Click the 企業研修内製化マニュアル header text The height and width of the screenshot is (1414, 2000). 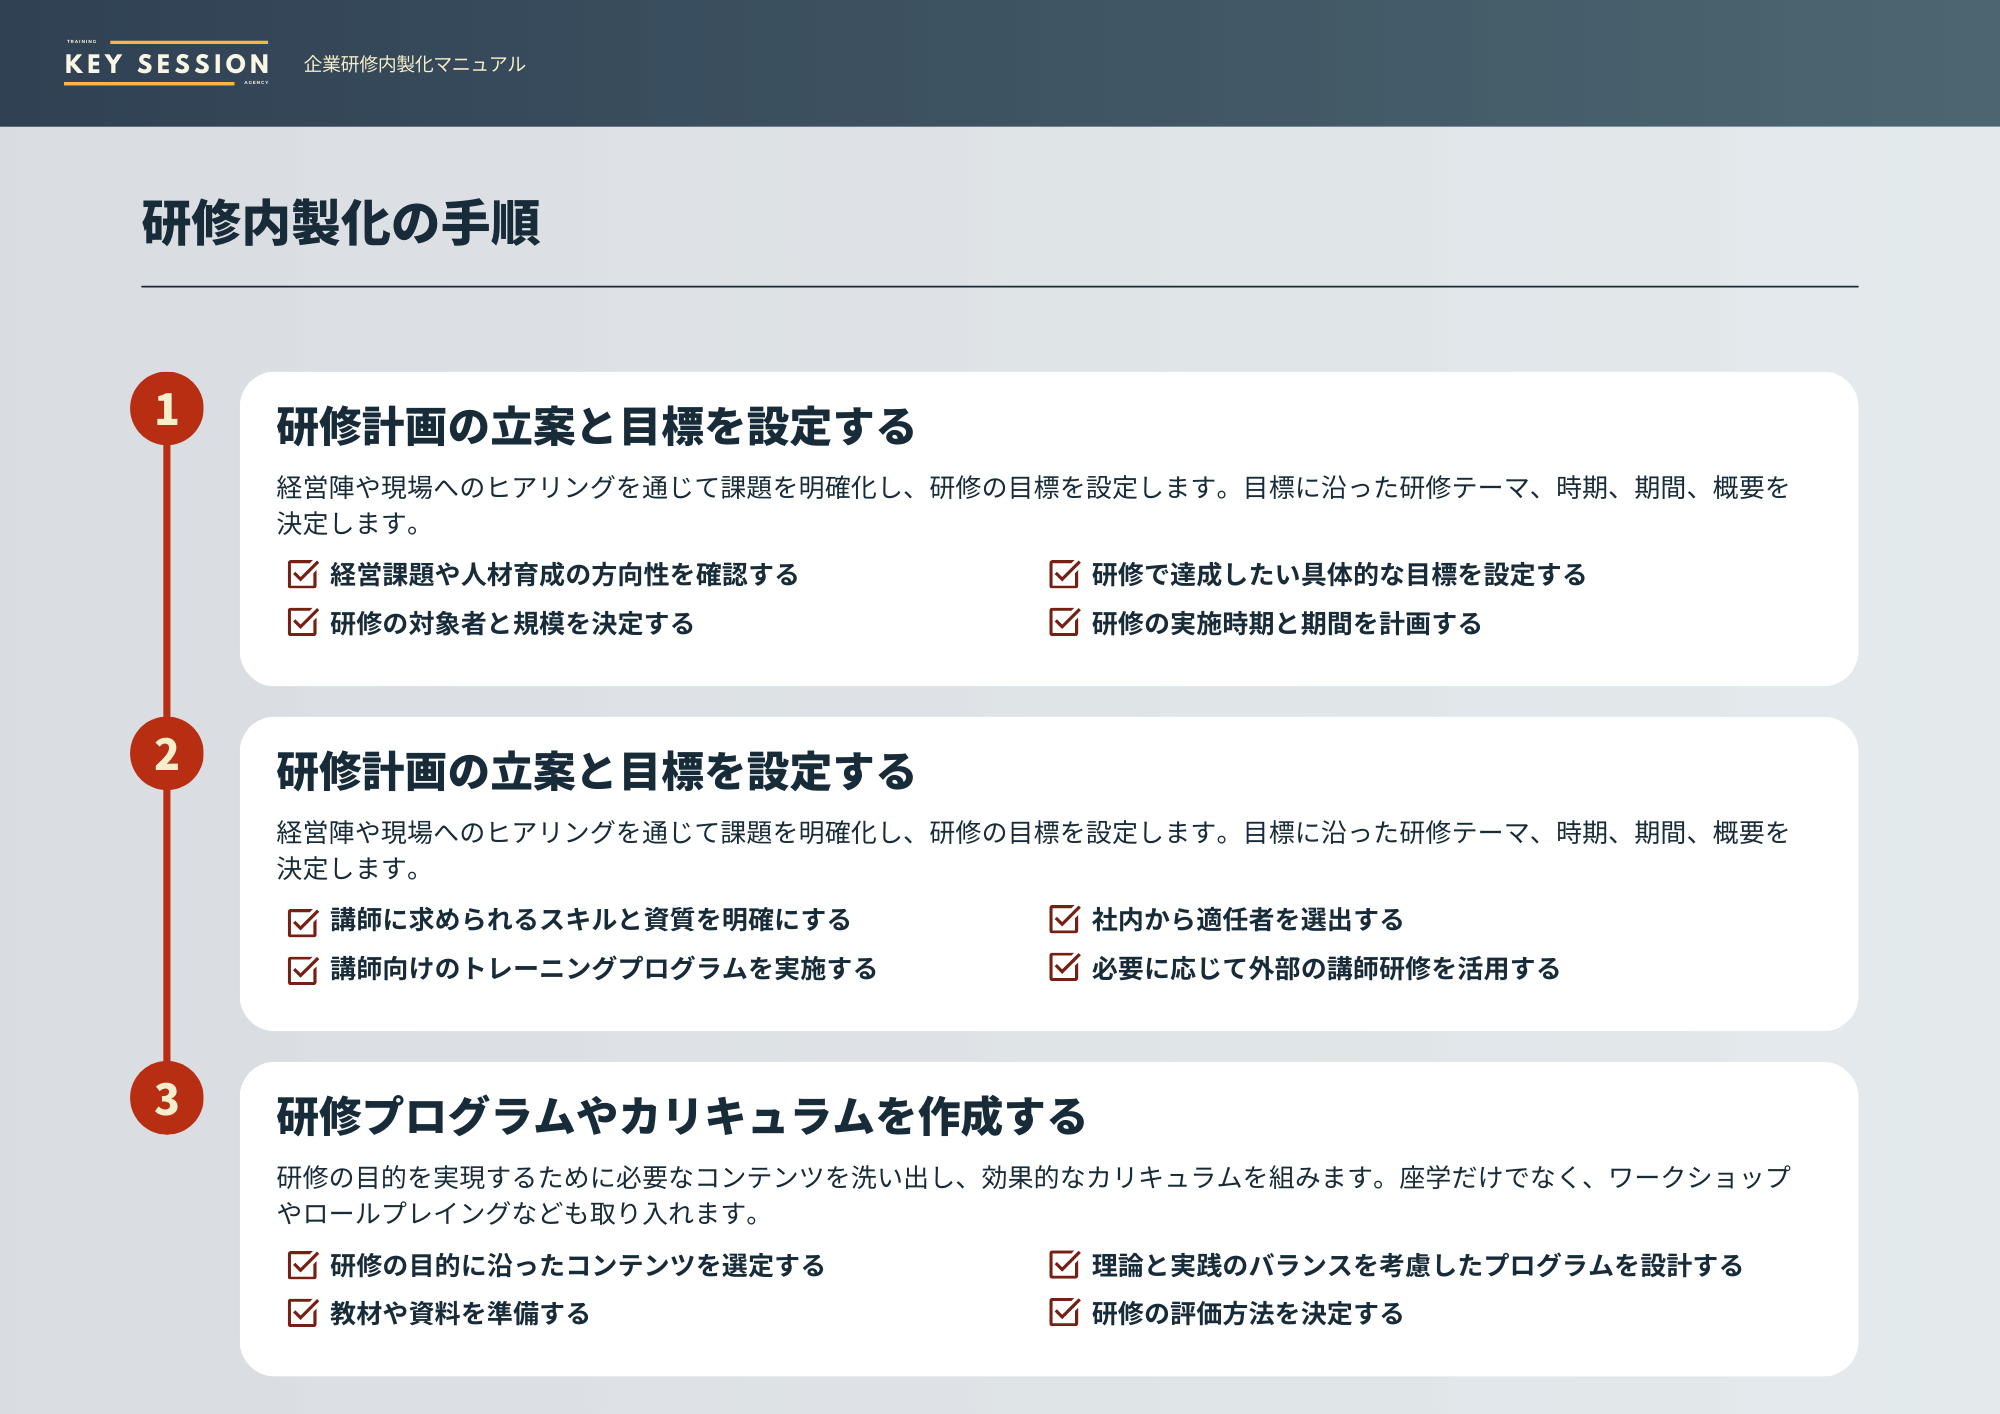tap(414, 64)
